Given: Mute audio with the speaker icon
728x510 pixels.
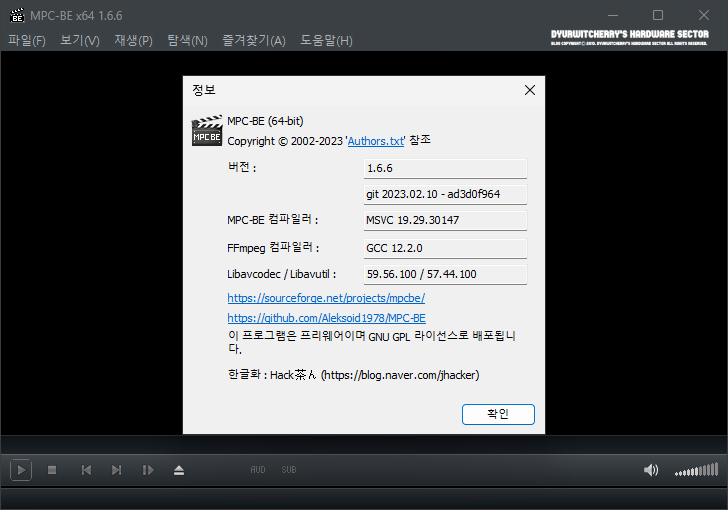Looking at the screenshot, I should tap(650, 470).
